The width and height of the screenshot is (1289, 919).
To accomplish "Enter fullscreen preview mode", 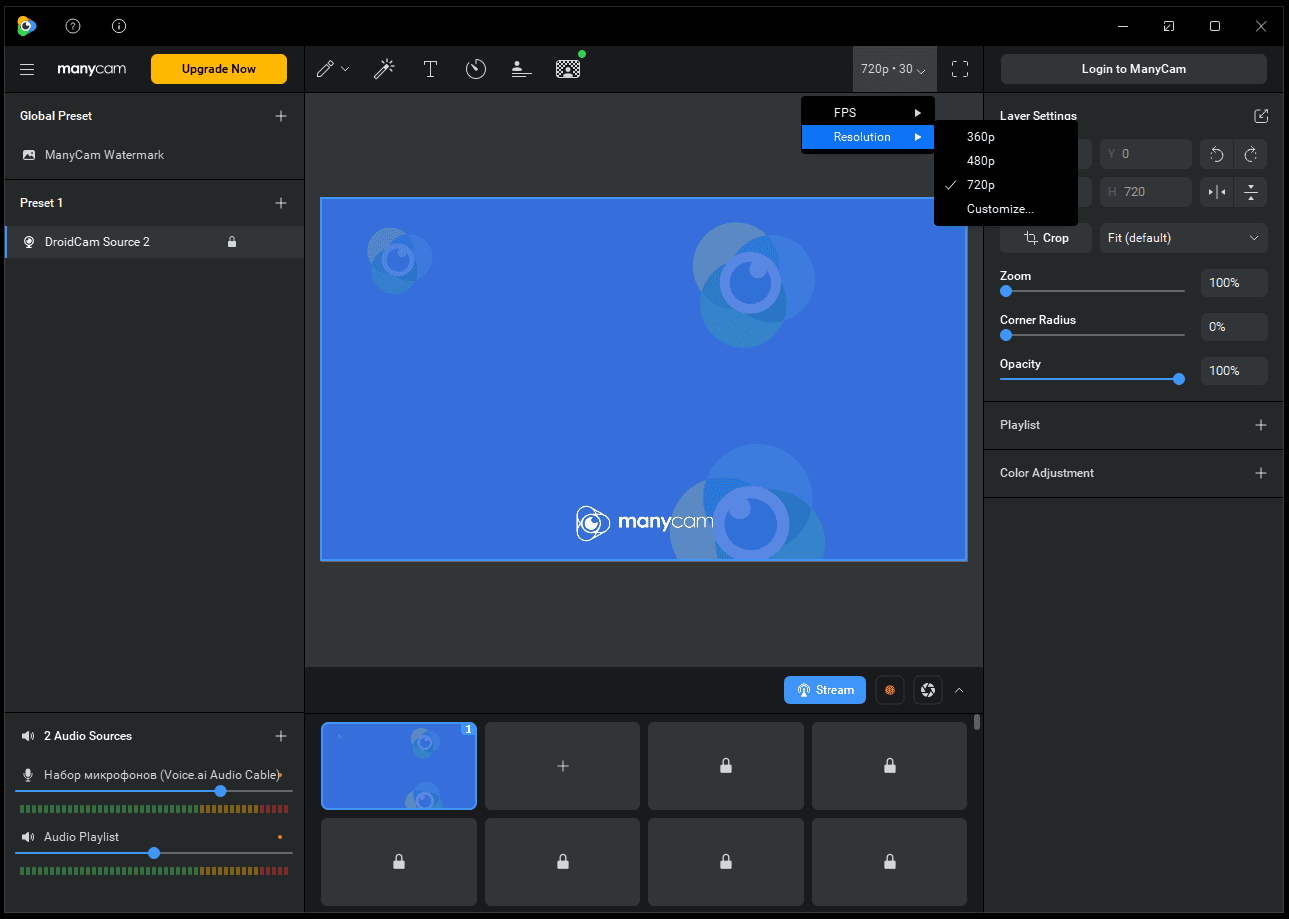I will coord(960,69).
